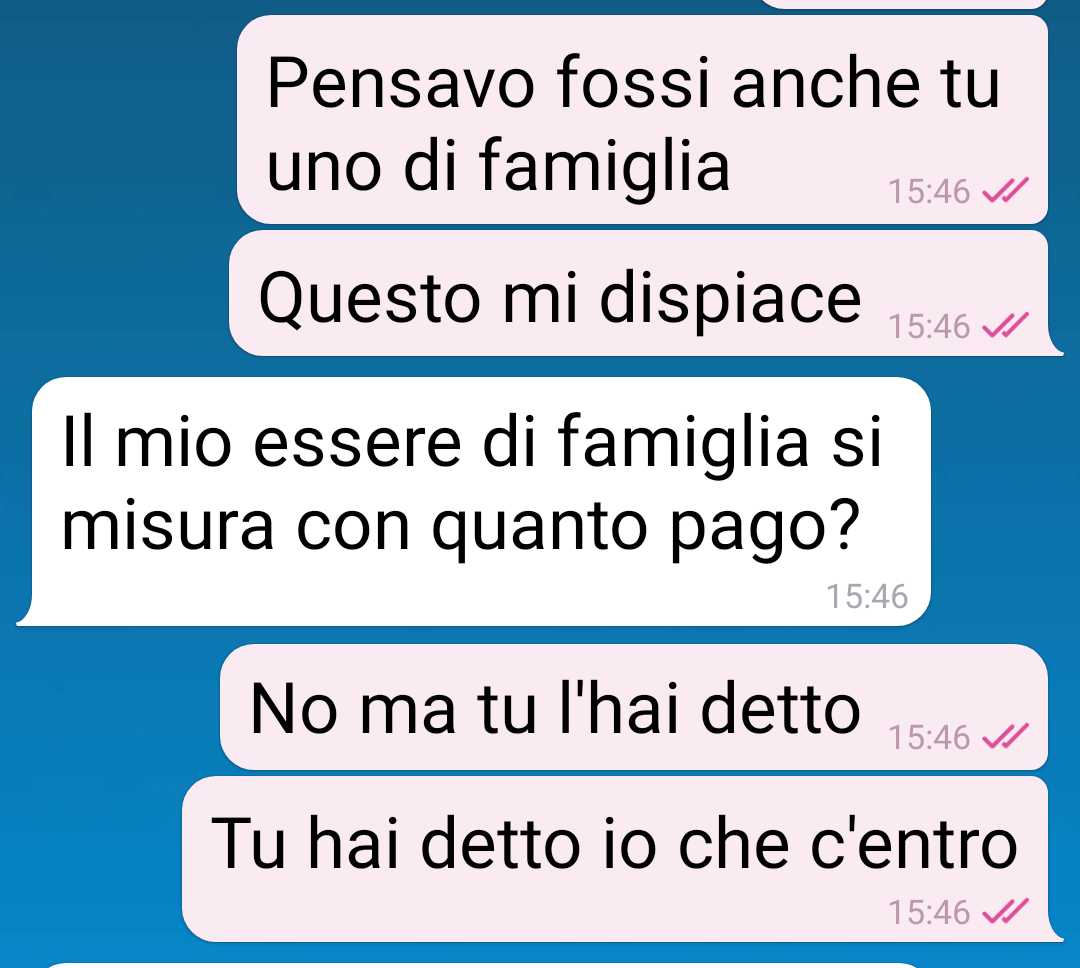Tap the read checkmarks on 'Pensavo fossi anche tu' message
This screenshot has width=1080, height=968.
tap(1005, 191)
